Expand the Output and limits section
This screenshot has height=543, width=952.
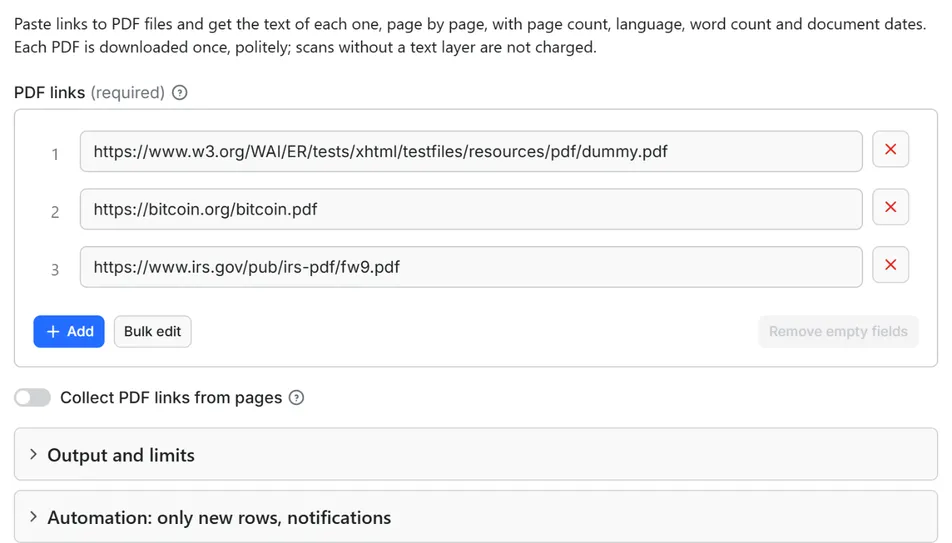point(476,454)
